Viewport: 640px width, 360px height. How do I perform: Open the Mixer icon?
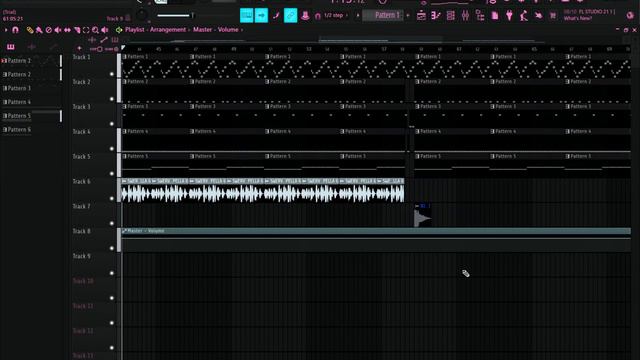465,16
